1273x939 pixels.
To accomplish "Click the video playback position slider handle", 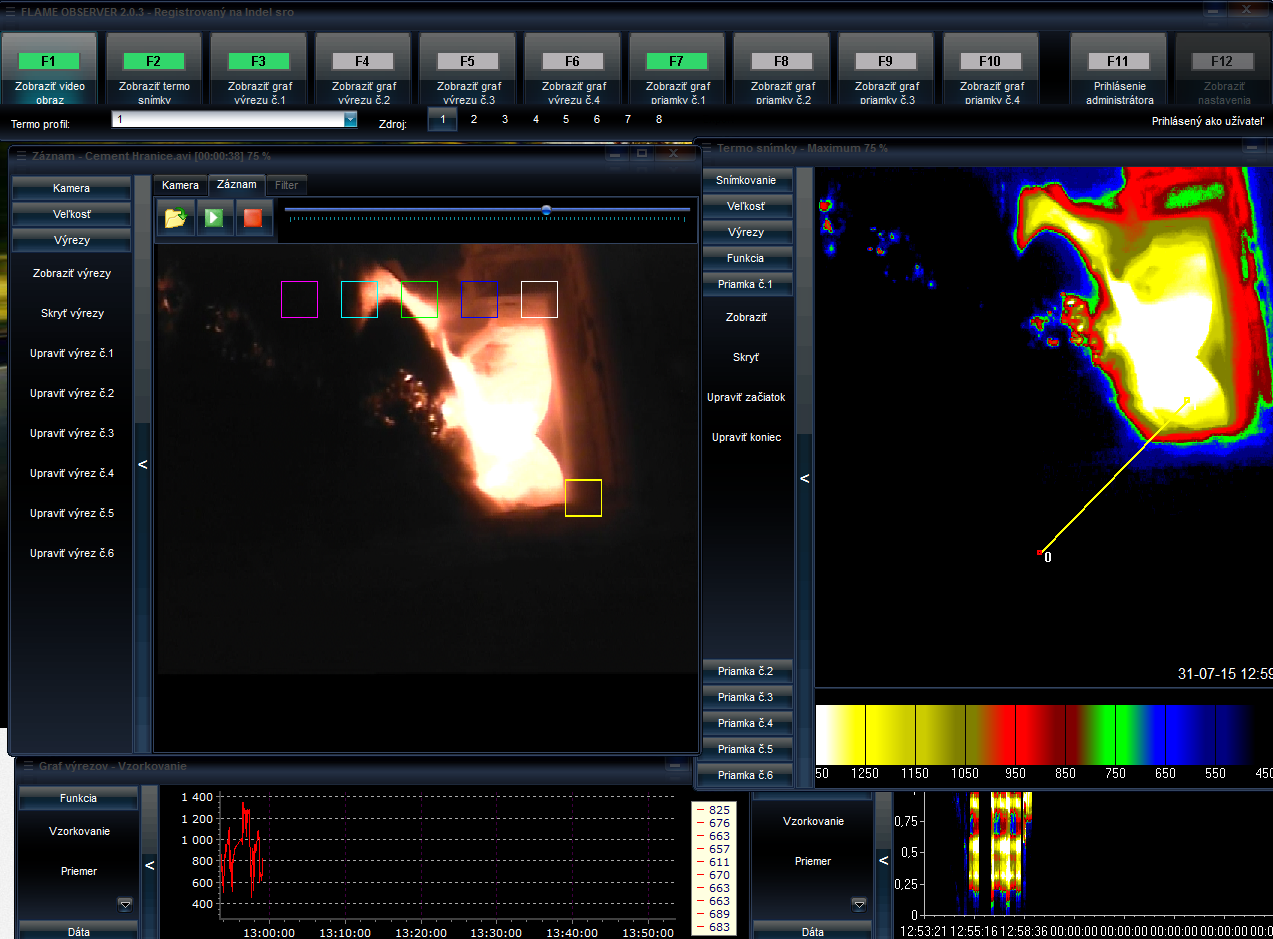I will coord(546,210).
